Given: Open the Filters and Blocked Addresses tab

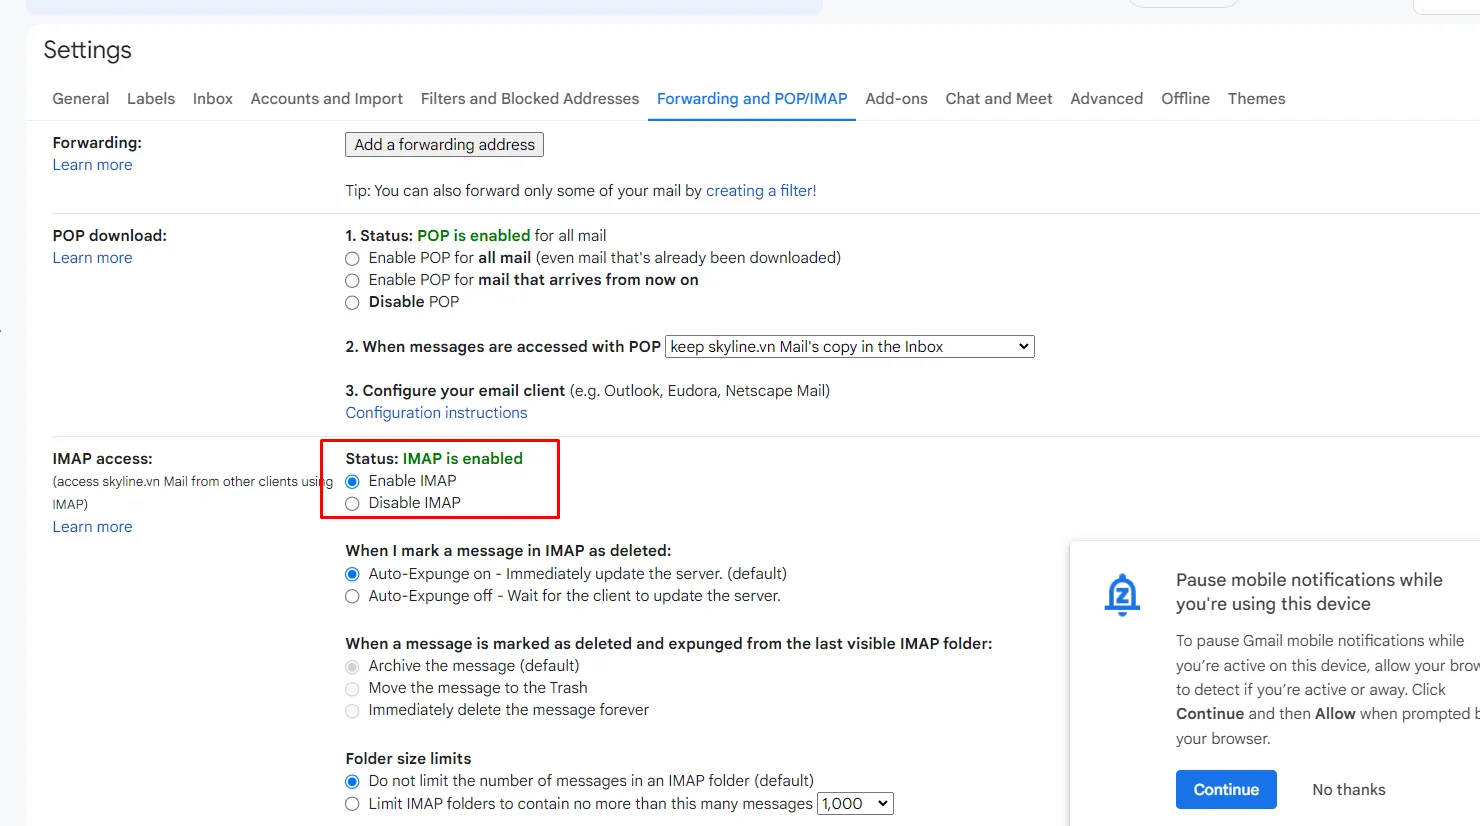Looking at the screenshot, I should coord(529,99).
